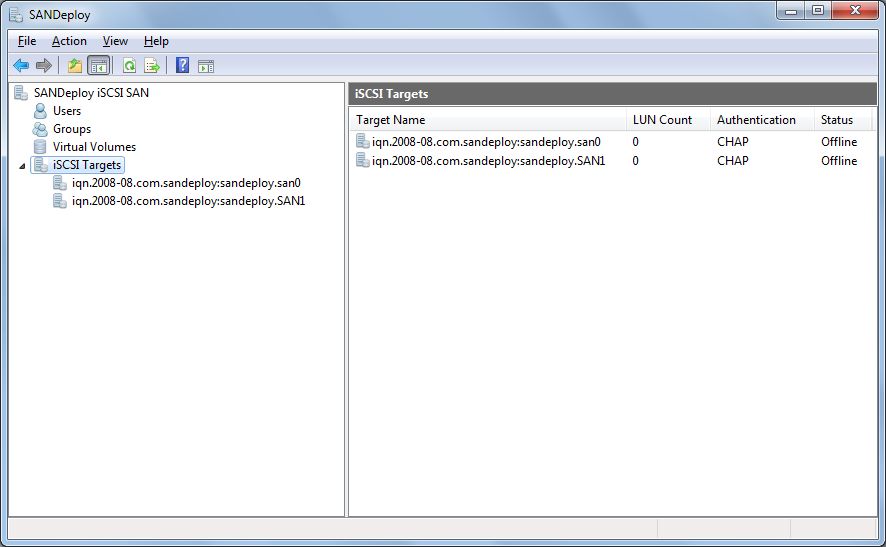Click the SANDeploy iSCSI SAN server icon

21,93
